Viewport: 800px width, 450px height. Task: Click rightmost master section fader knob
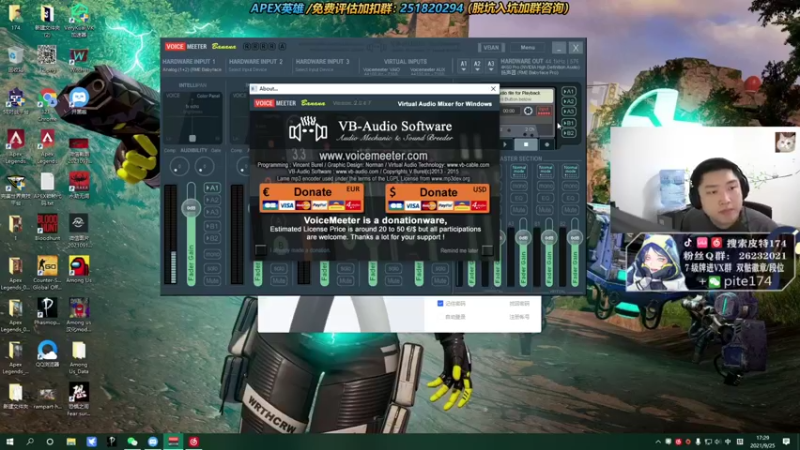(574, 238)
